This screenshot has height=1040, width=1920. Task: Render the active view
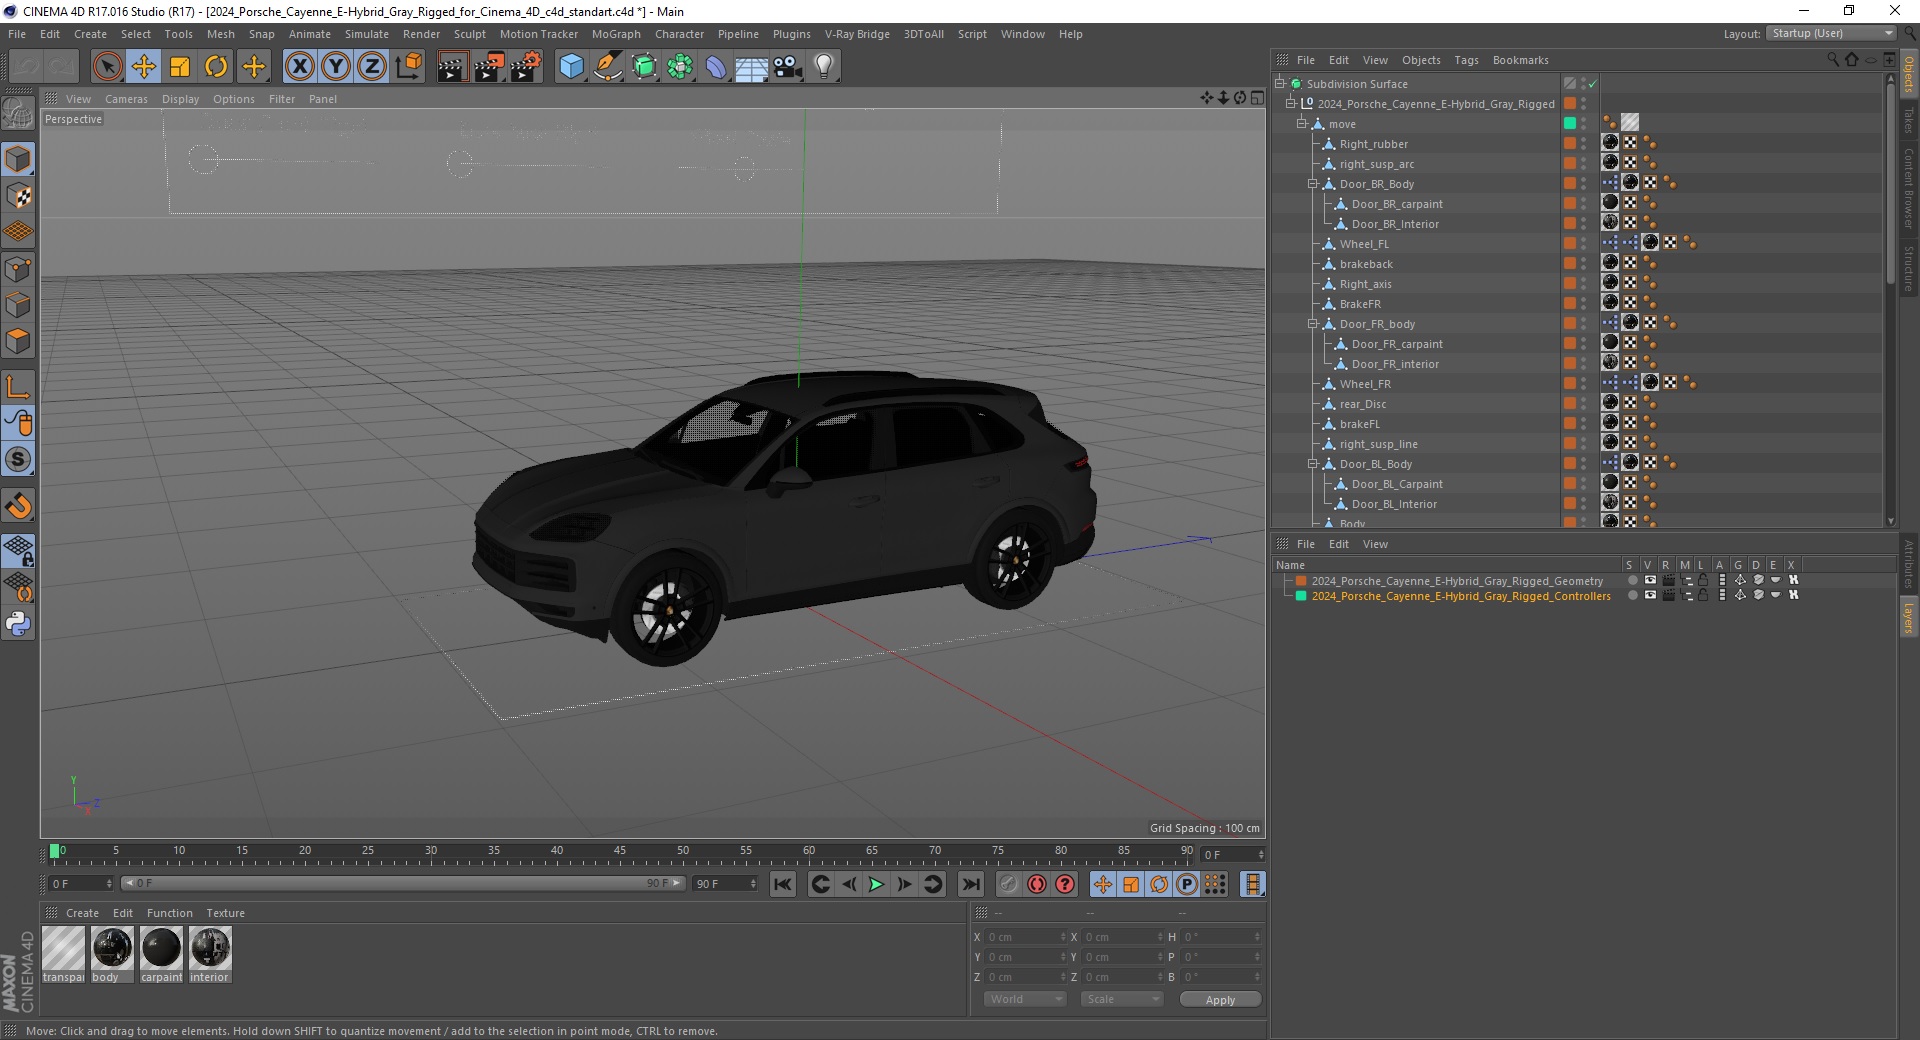452,67
